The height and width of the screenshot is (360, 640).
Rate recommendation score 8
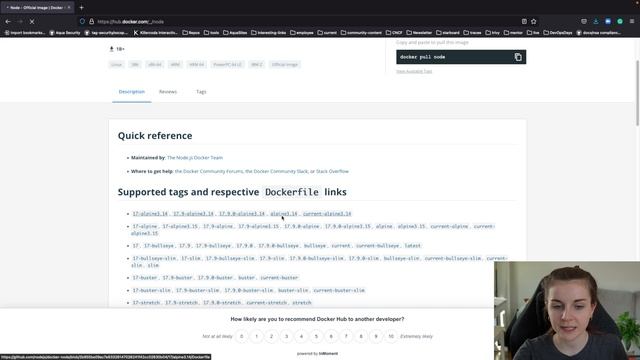(x=361, y=336)
